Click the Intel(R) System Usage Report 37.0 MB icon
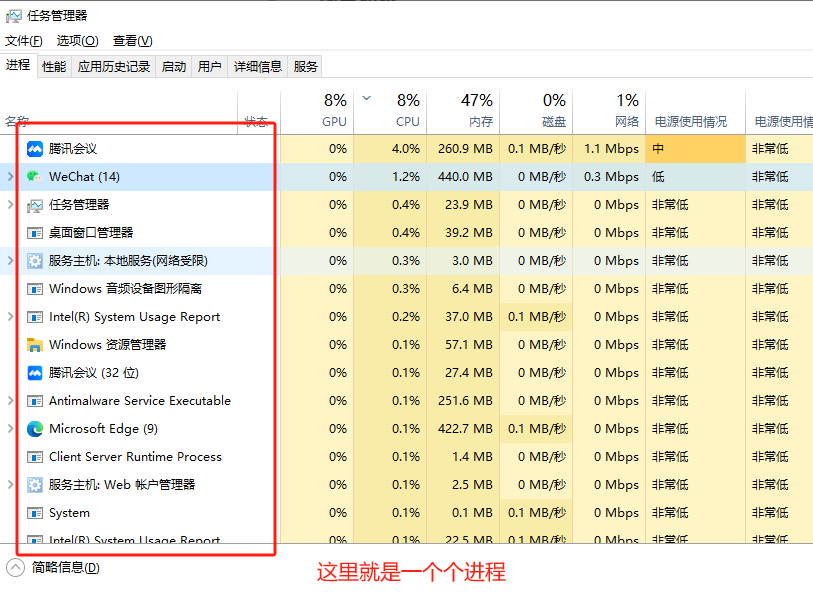 tap(35, 317)
